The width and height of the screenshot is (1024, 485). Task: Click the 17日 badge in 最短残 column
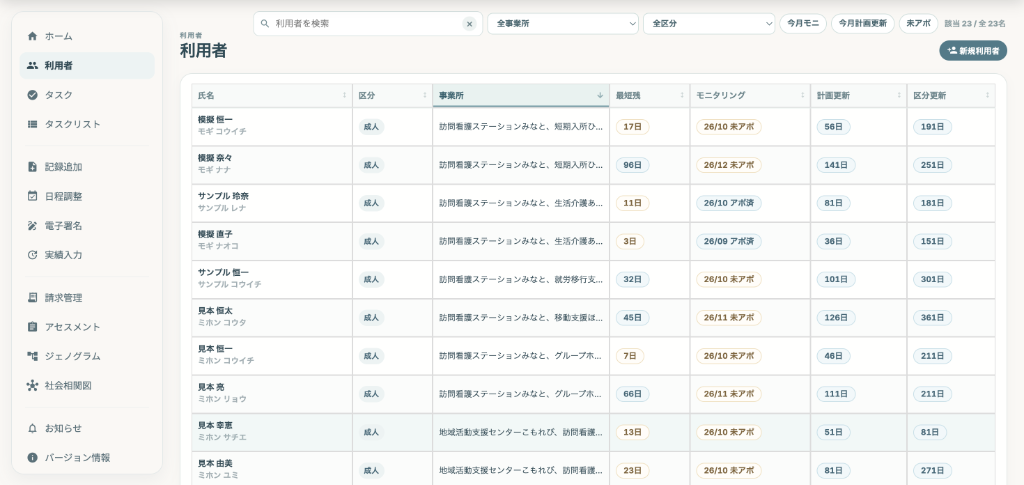tap(632, 127)
